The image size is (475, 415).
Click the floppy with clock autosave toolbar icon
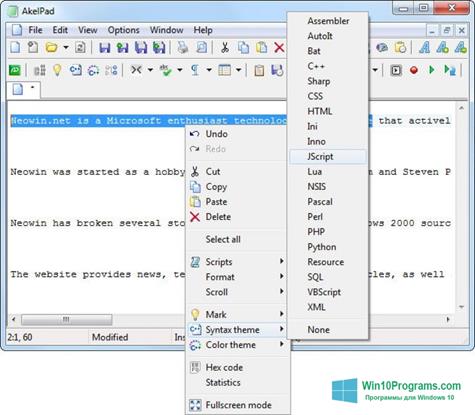pos(277,70)
